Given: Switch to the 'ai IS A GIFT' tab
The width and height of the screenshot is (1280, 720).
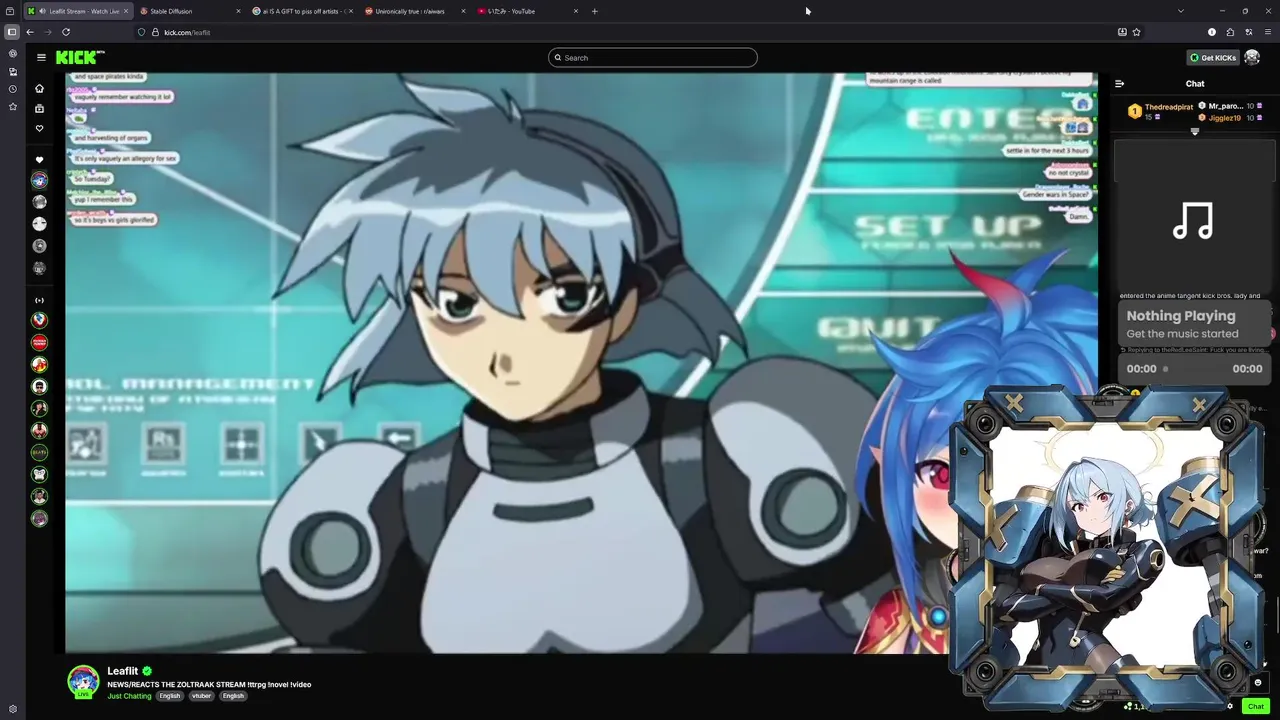Looking at the screenshot, I should click(302, 11).
